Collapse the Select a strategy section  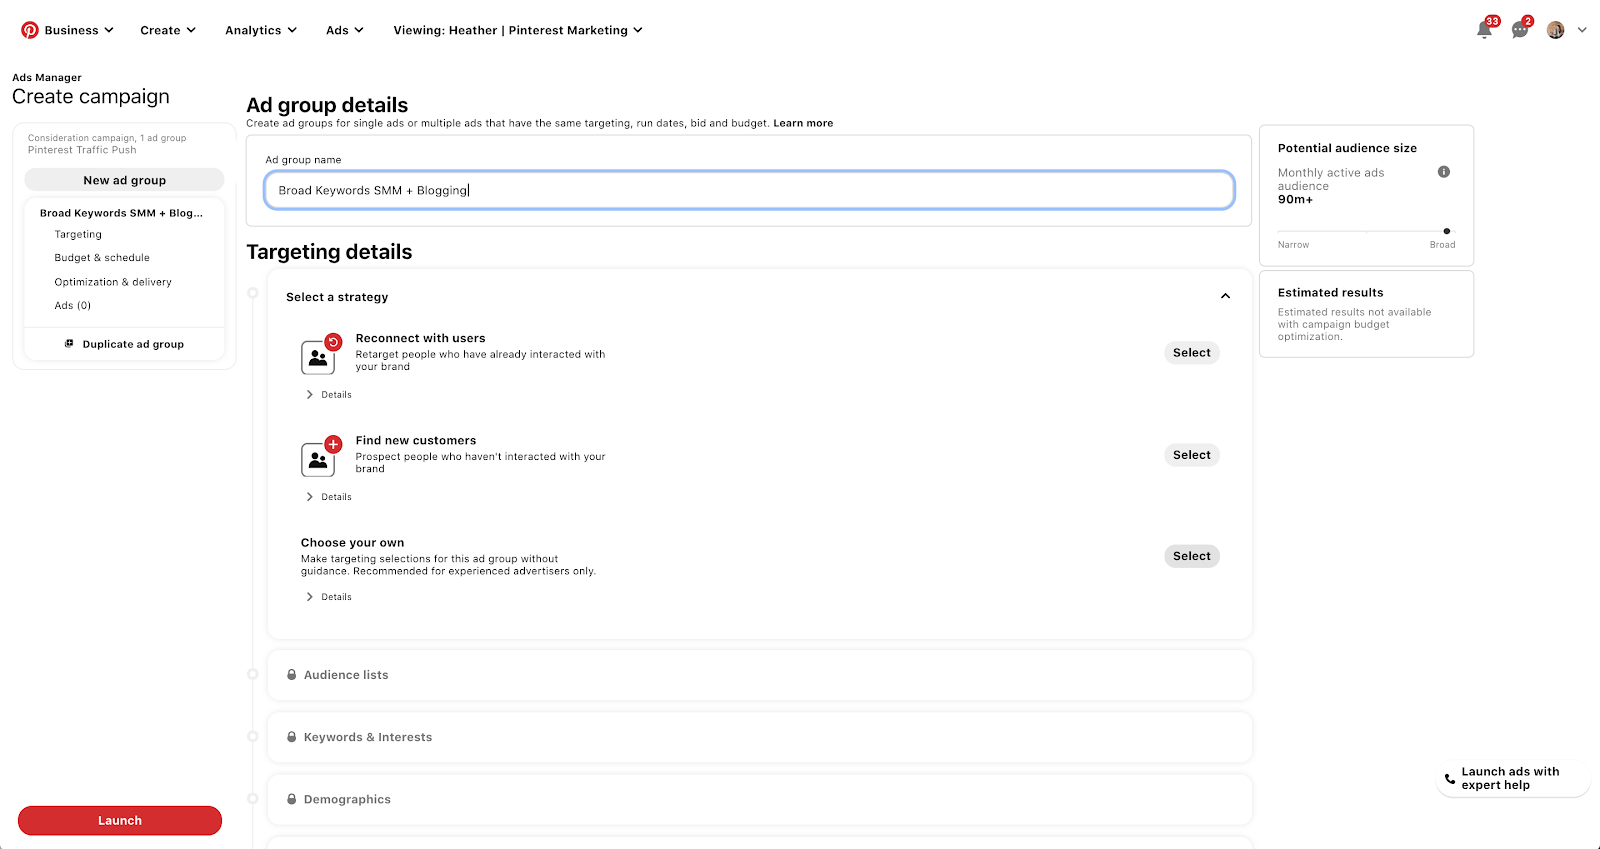[x=1225, y=296]
